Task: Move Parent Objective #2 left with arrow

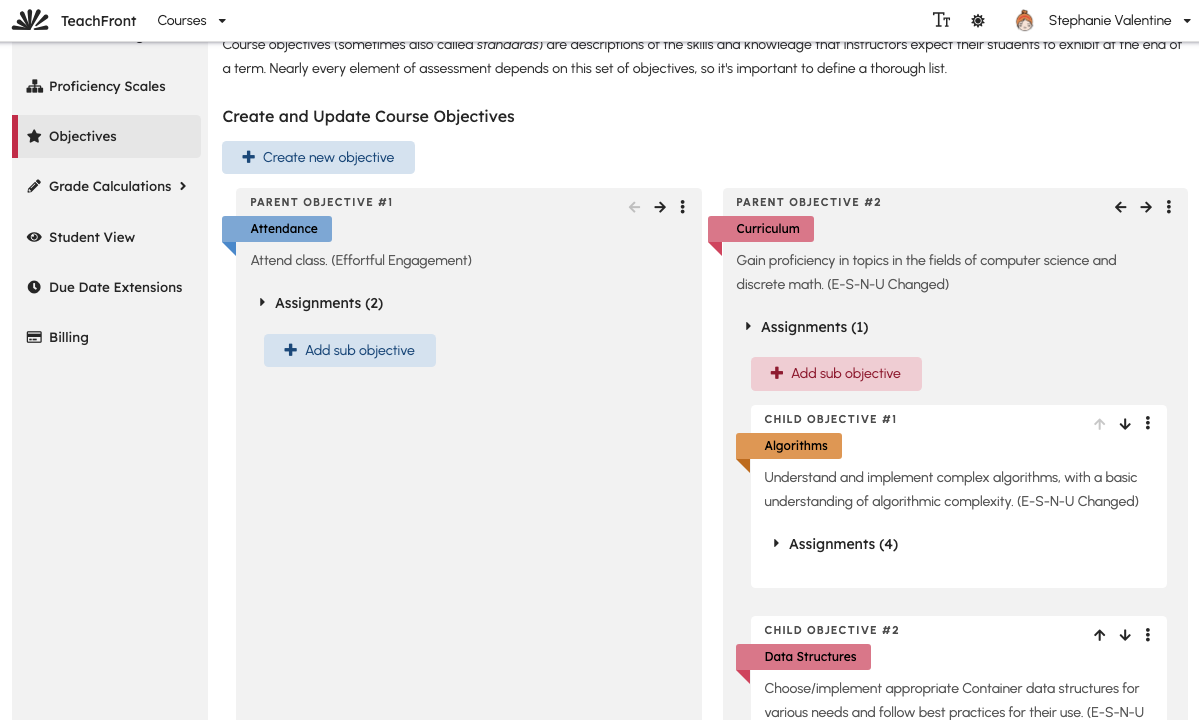Action: (1120, 207)
